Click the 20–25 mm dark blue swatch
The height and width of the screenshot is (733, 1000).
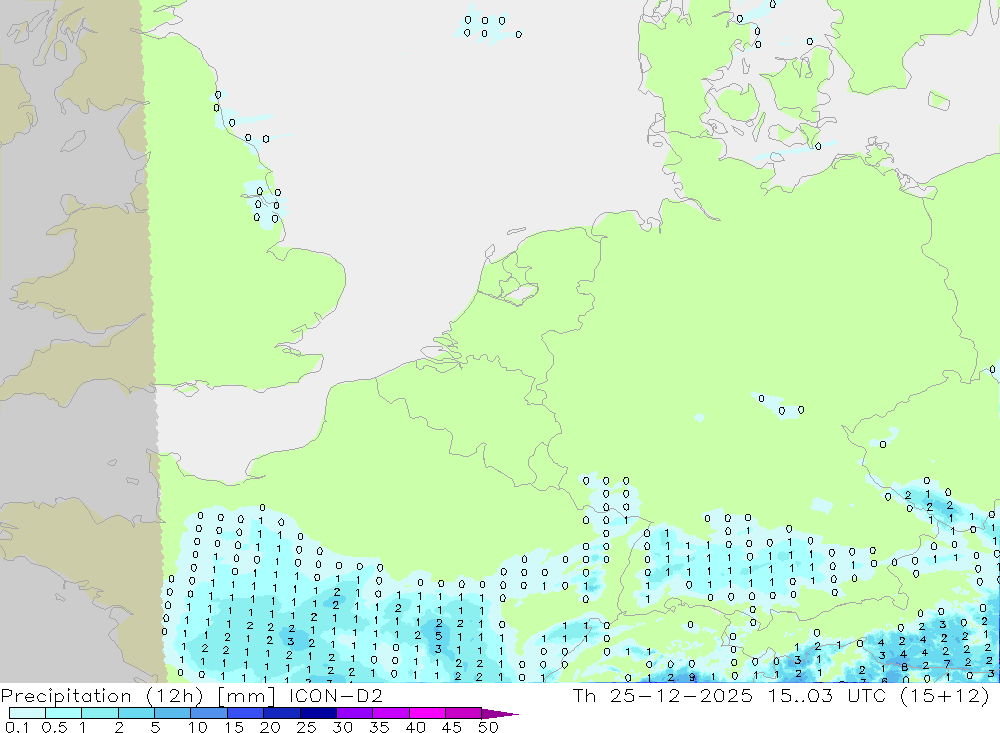point(282,713)
